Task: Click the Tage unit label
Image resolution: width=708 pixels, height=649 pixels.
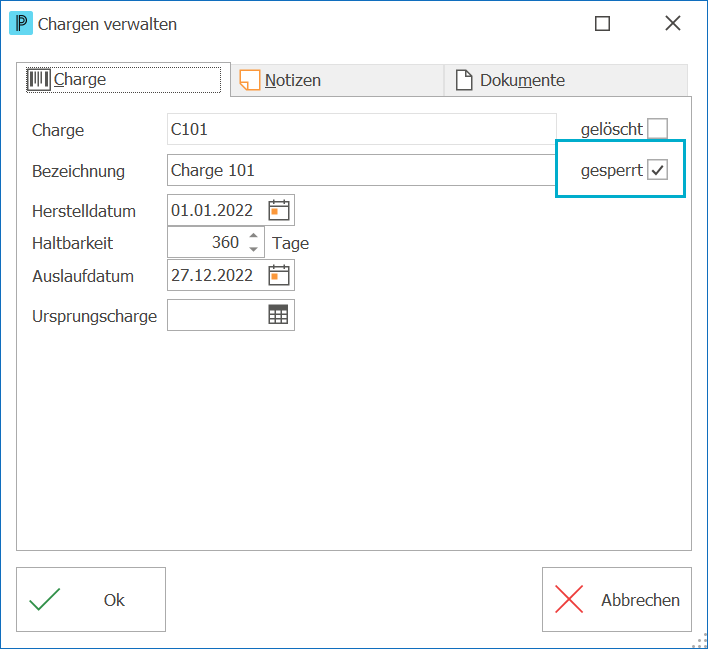Action: [290, 243]
